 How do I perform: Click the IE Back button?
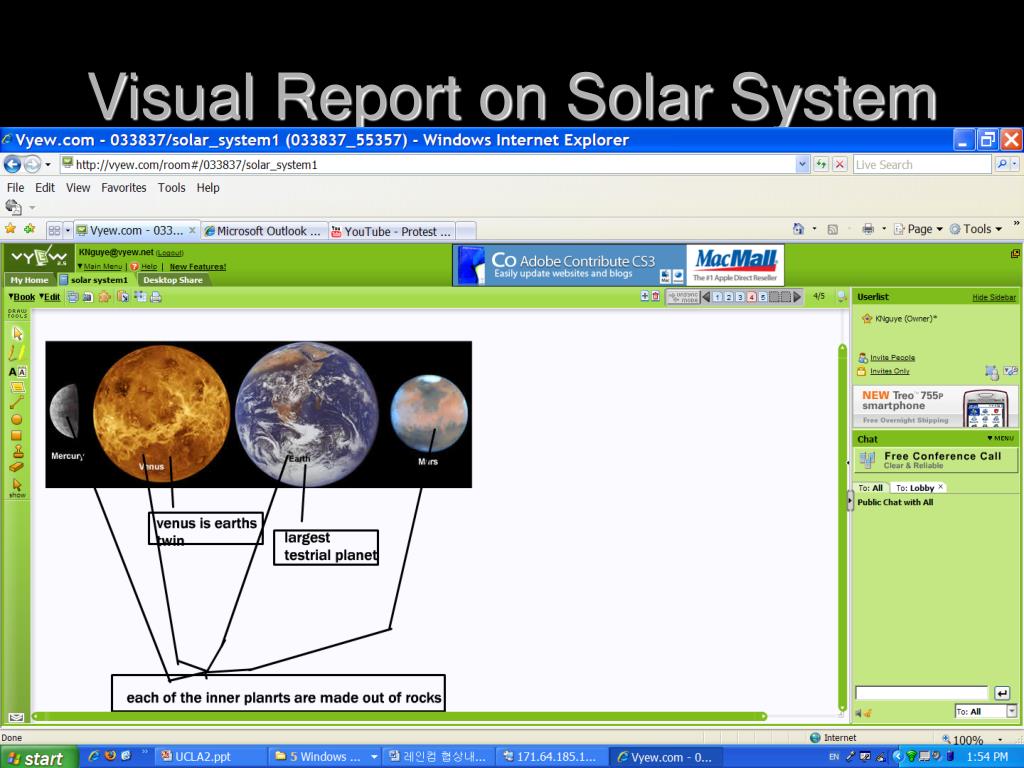pos(12,164)
